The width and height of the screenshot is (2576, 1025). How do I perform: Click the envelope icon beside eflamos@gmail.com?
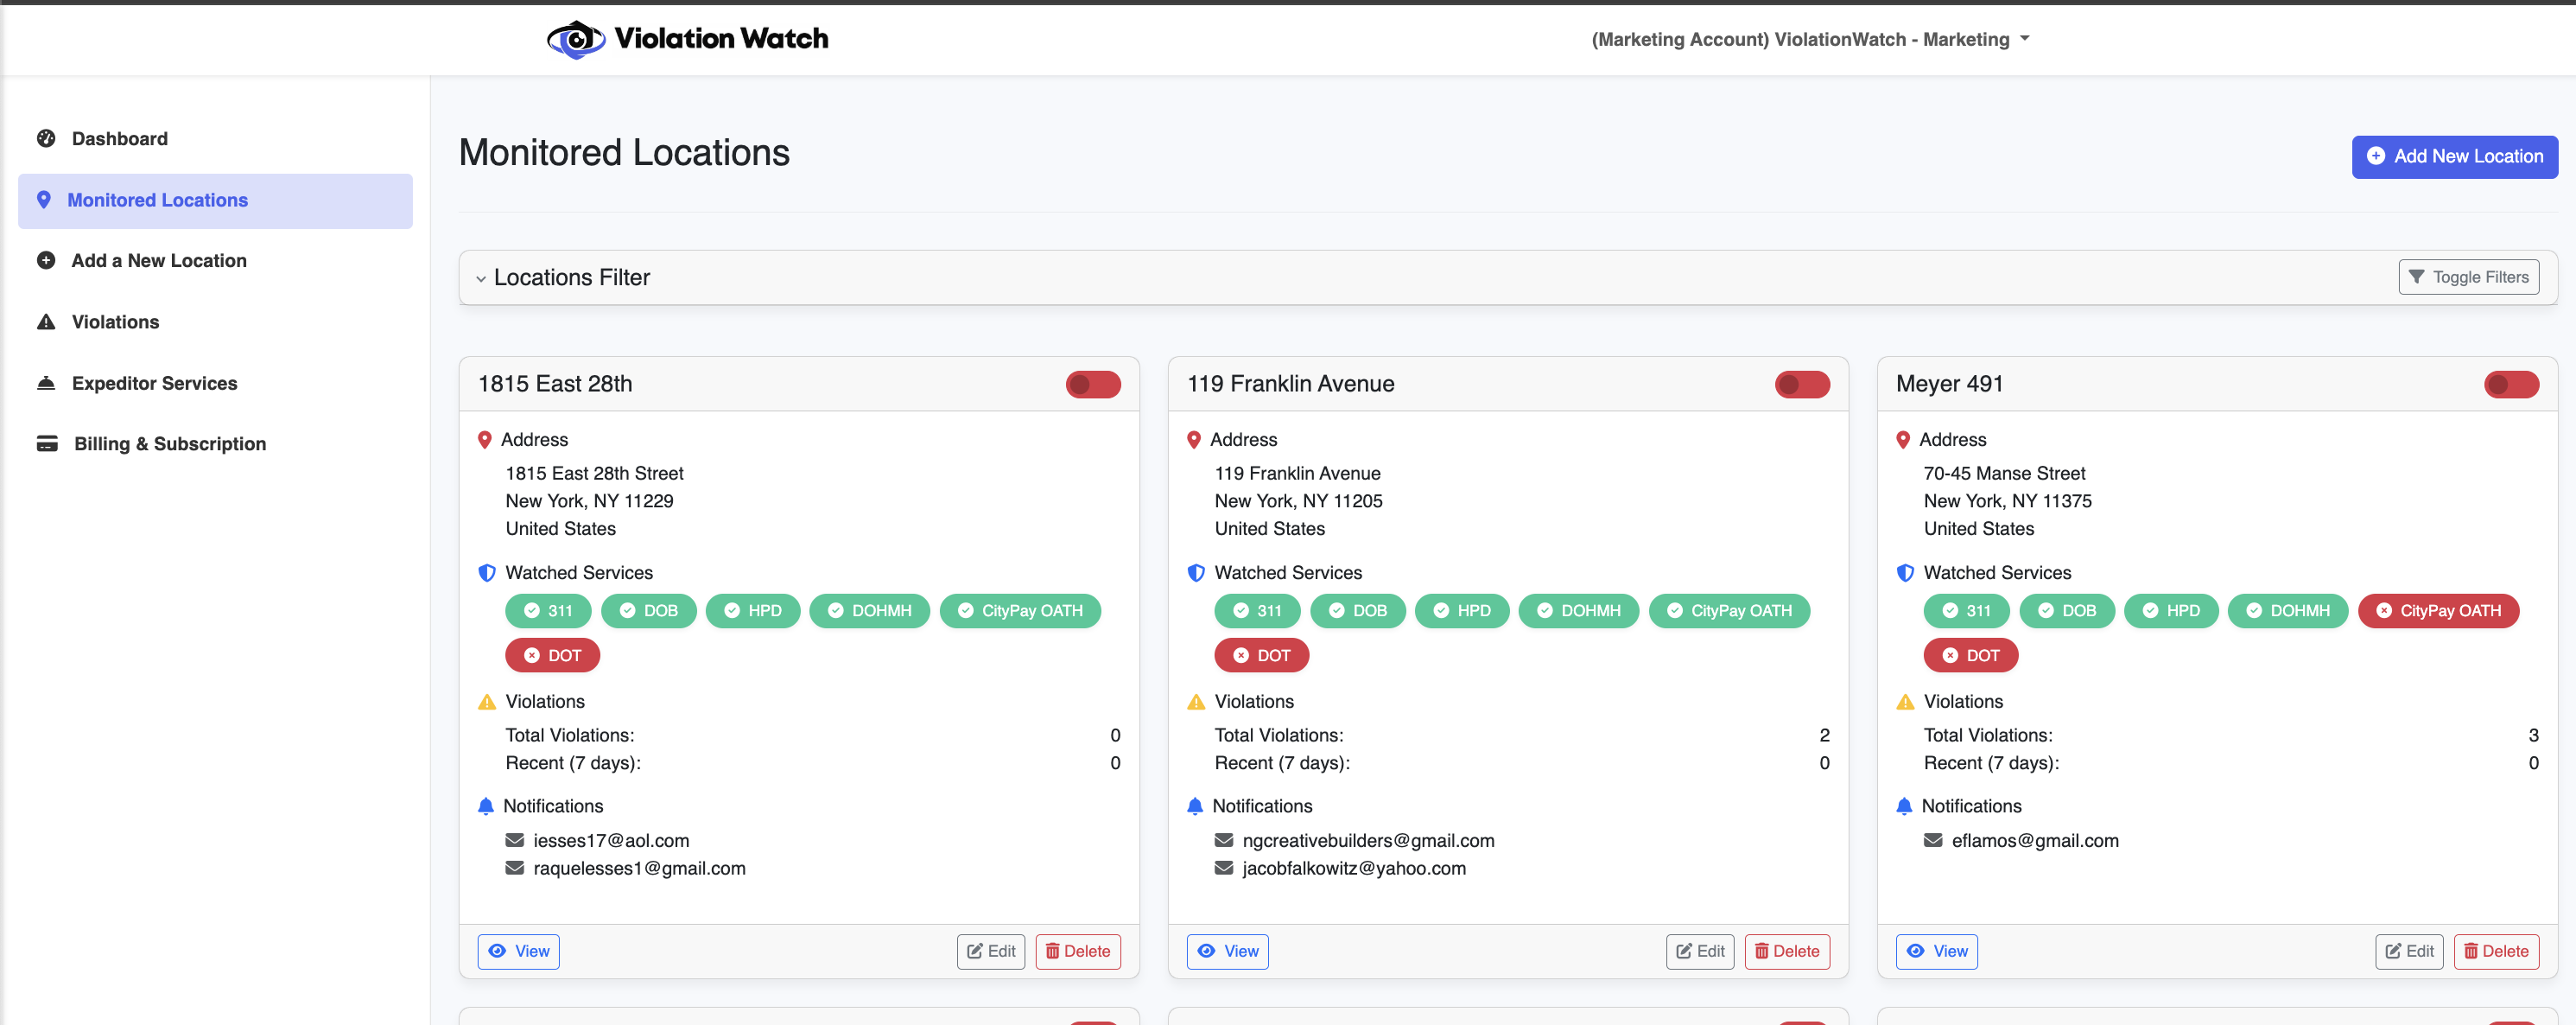pos(1933,840)
